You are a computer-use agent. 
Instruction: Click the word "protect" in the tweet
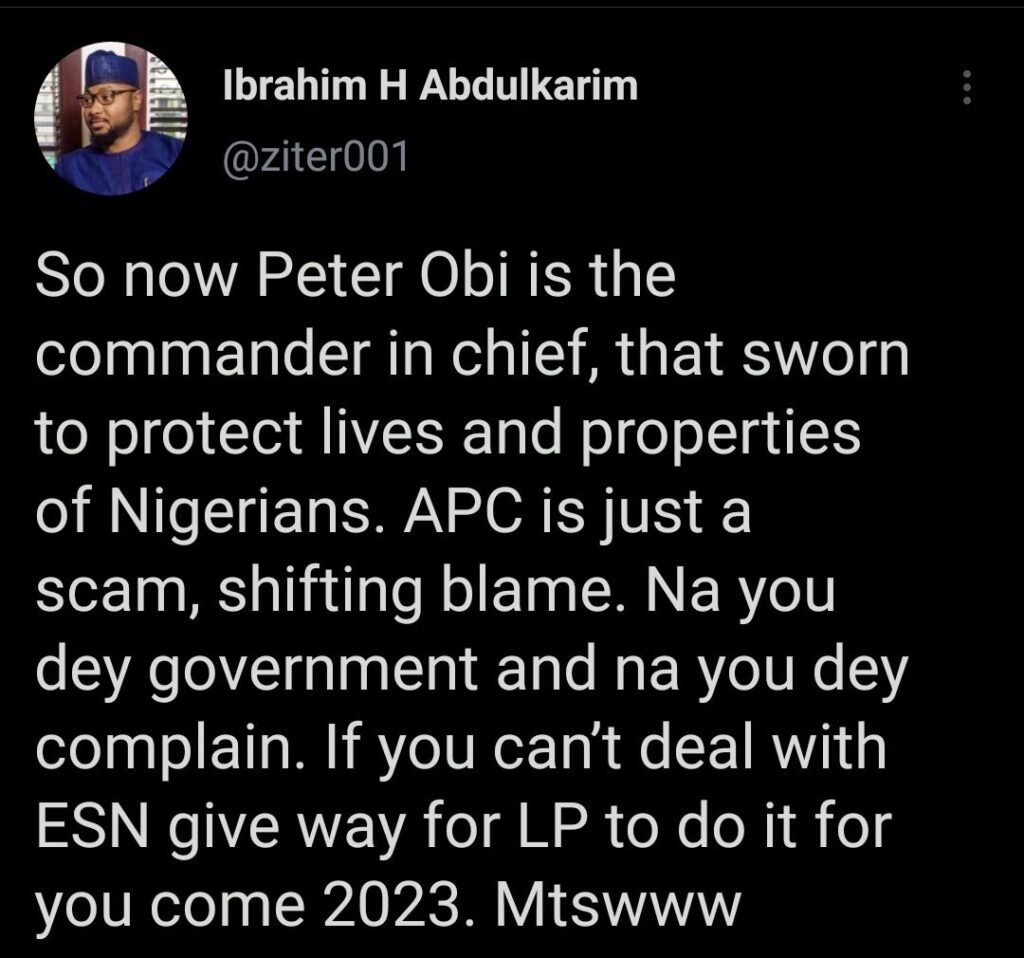204,436
